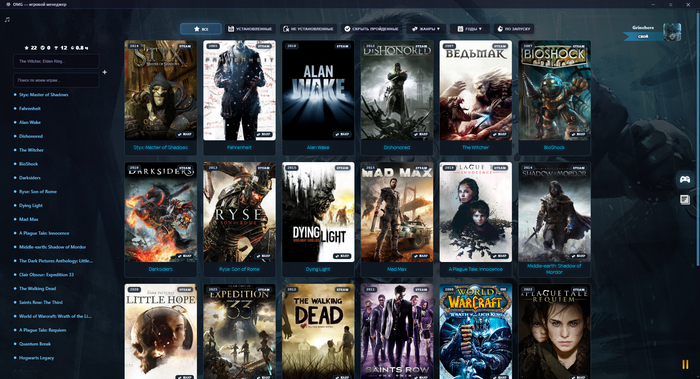This screenshot has width=700, height=379.
Task: Open the Saints Row game cover
Action: click(397, 332)
